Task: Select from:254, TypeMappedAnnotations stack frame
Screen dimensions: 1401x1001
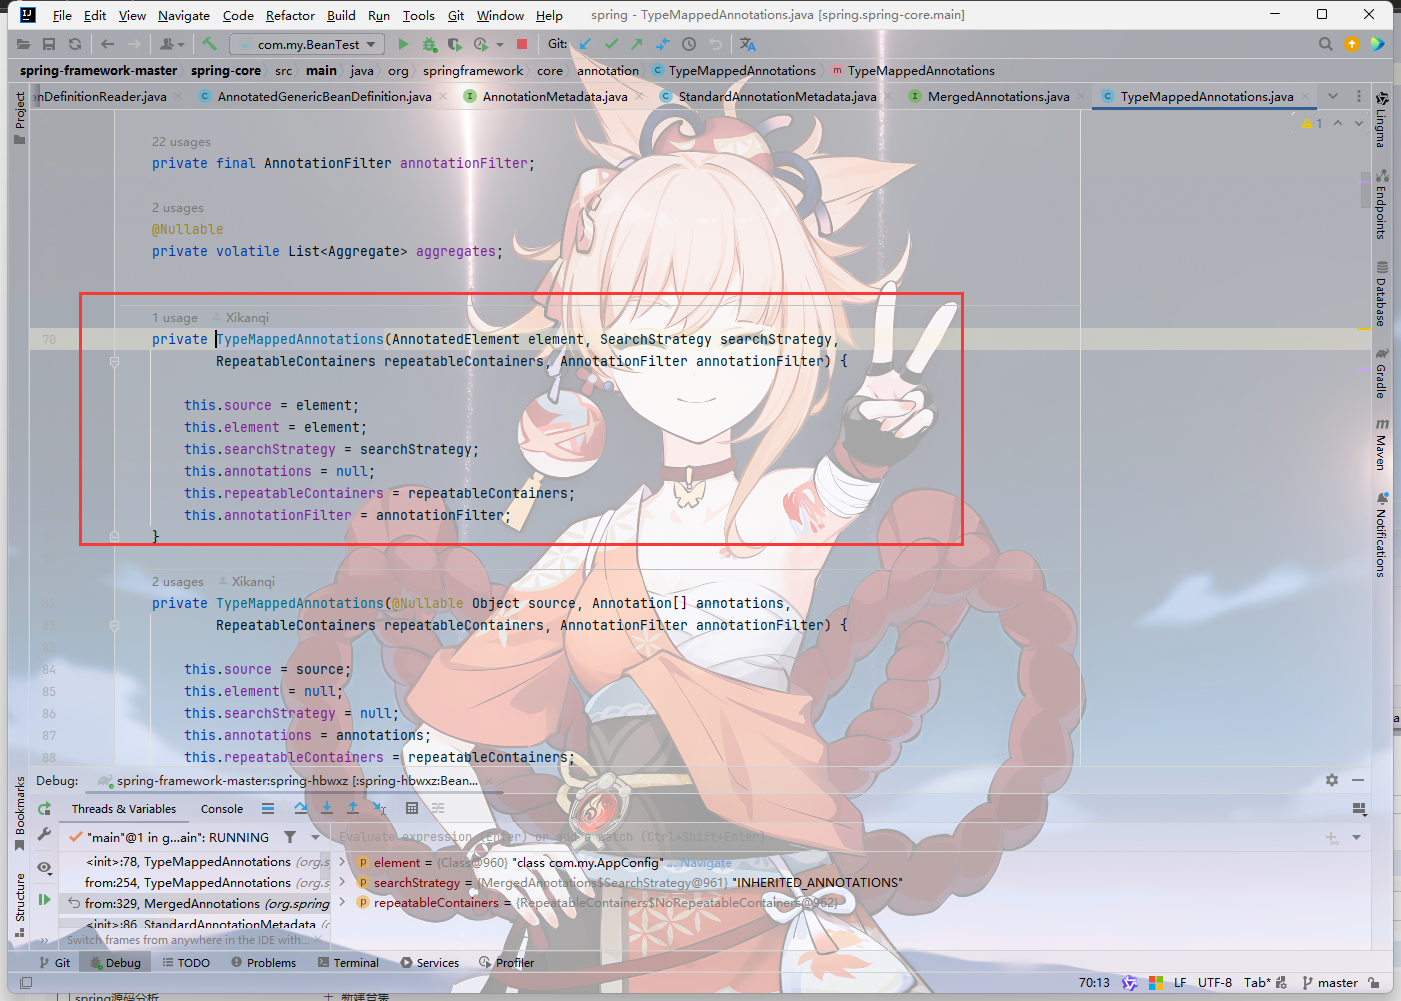Action: pos(195,882)
